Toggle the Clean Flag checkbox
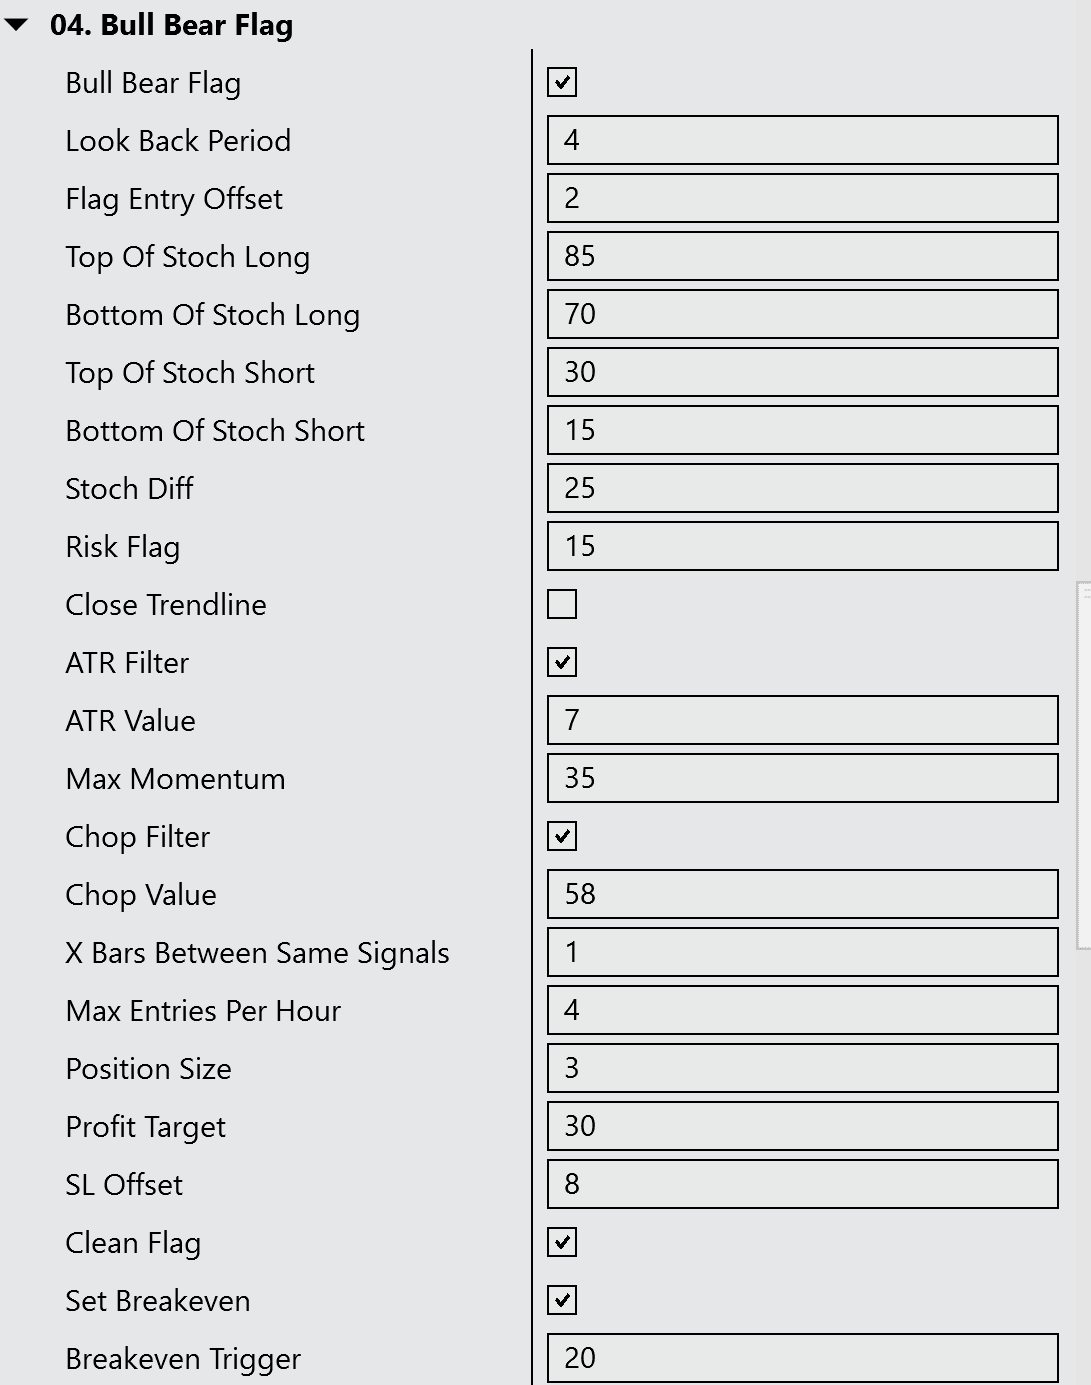Image resolution: width=1091 pixels, height=1385 pixels. (562, 1242)
